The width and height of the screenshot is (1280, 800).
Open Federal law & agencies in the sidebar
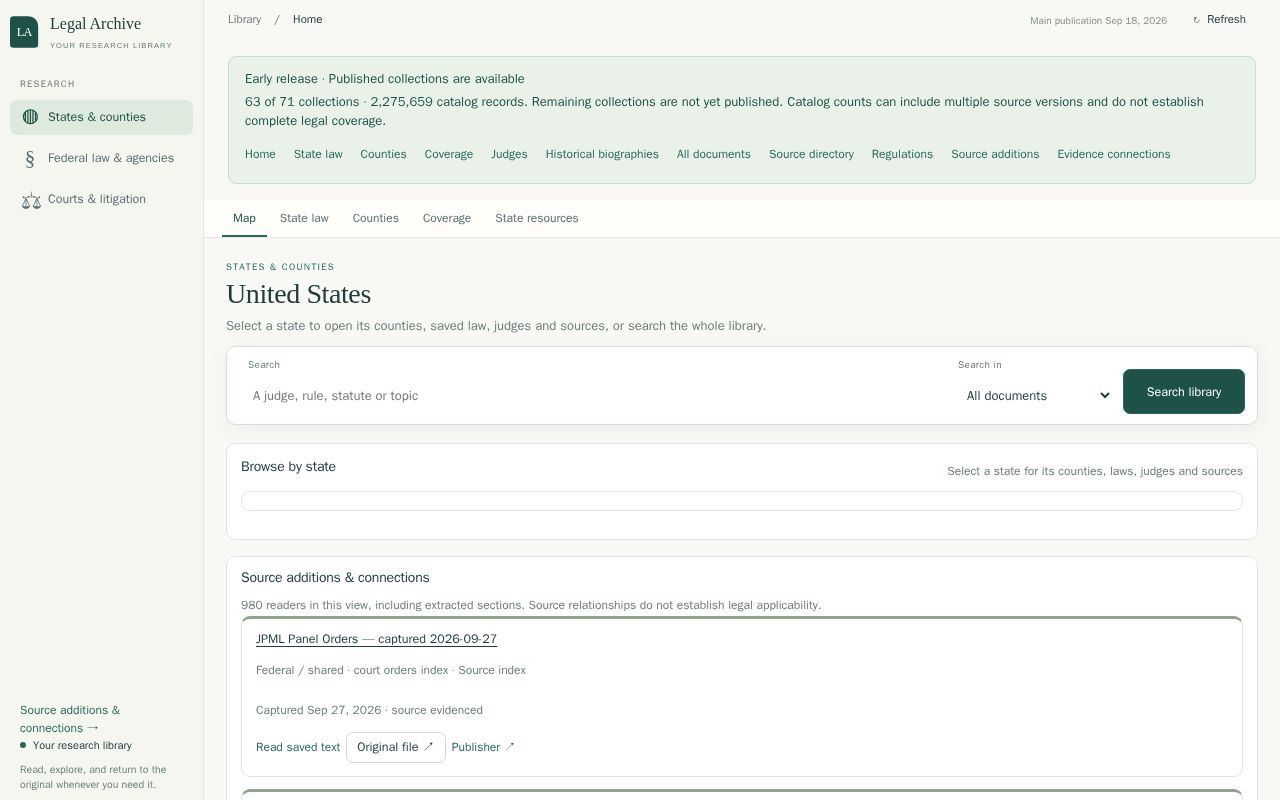(x=101, y=158)
